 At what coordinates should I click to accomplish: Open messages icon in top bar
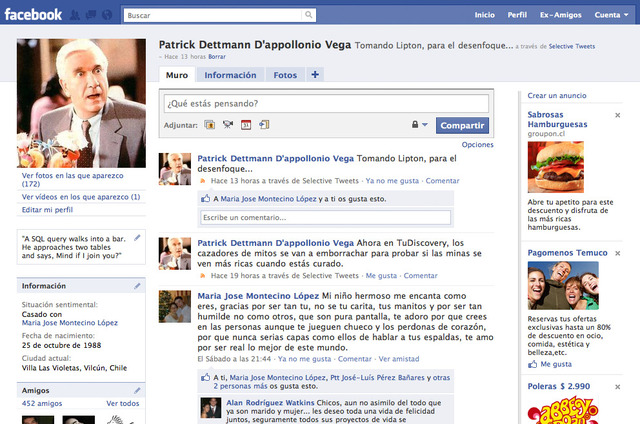pyautogui.click(x=91, y=15)
